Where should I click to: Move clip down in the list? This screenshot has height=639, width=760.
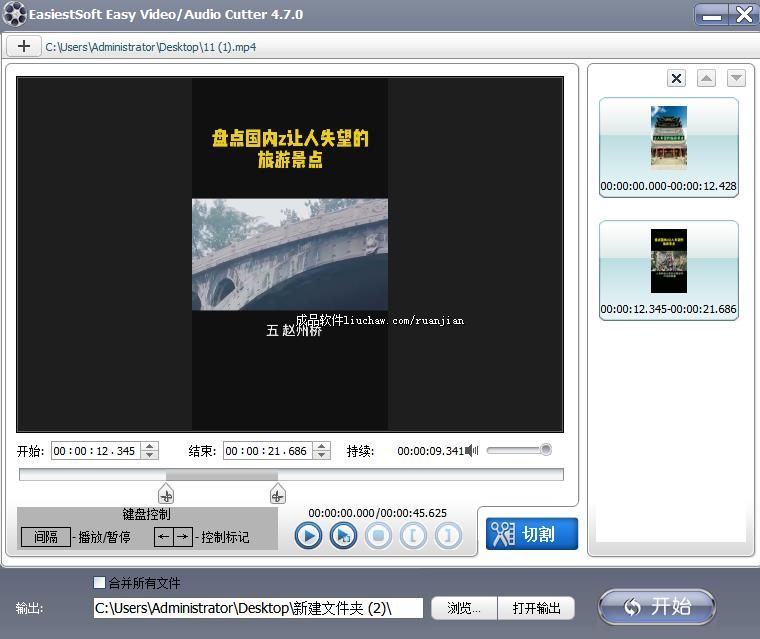click(x=736, y=79)
